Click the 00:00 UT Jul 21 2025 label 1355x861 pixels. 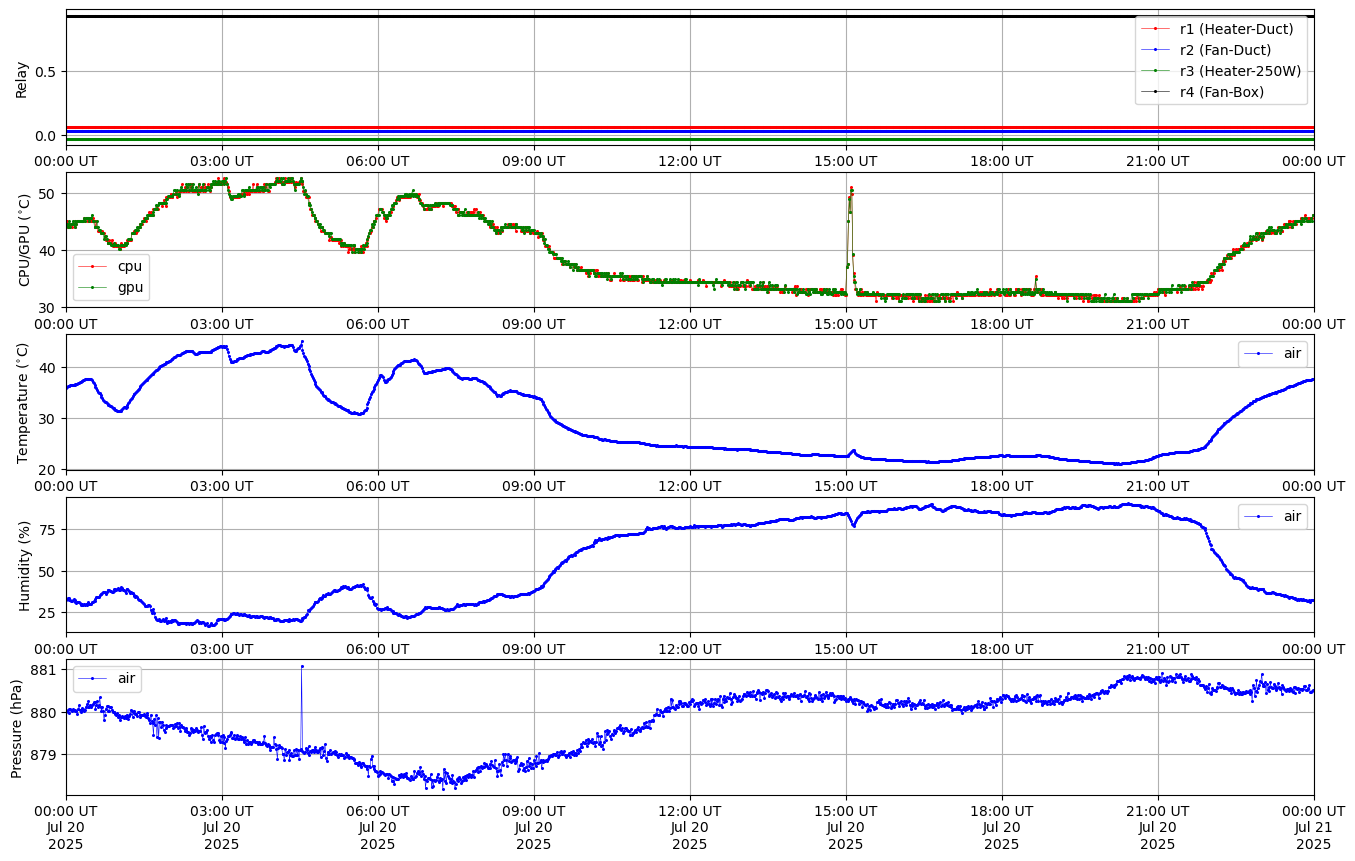[1314, 827]
